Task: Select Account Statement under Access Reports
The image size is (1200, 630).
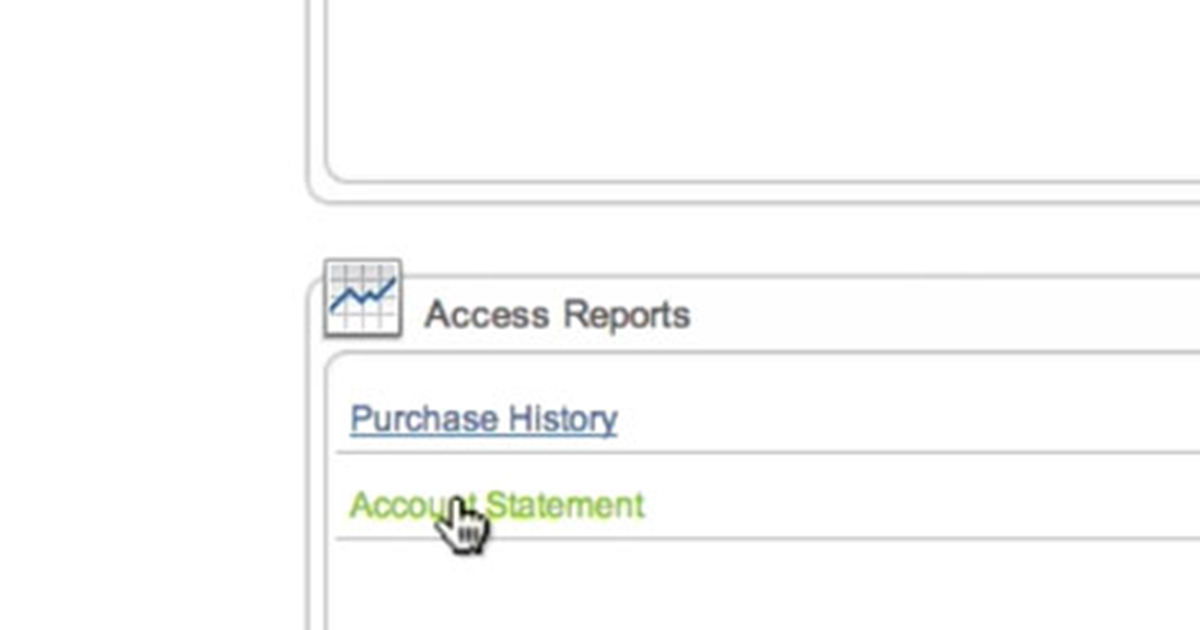Action: click(x=497, y=505)
